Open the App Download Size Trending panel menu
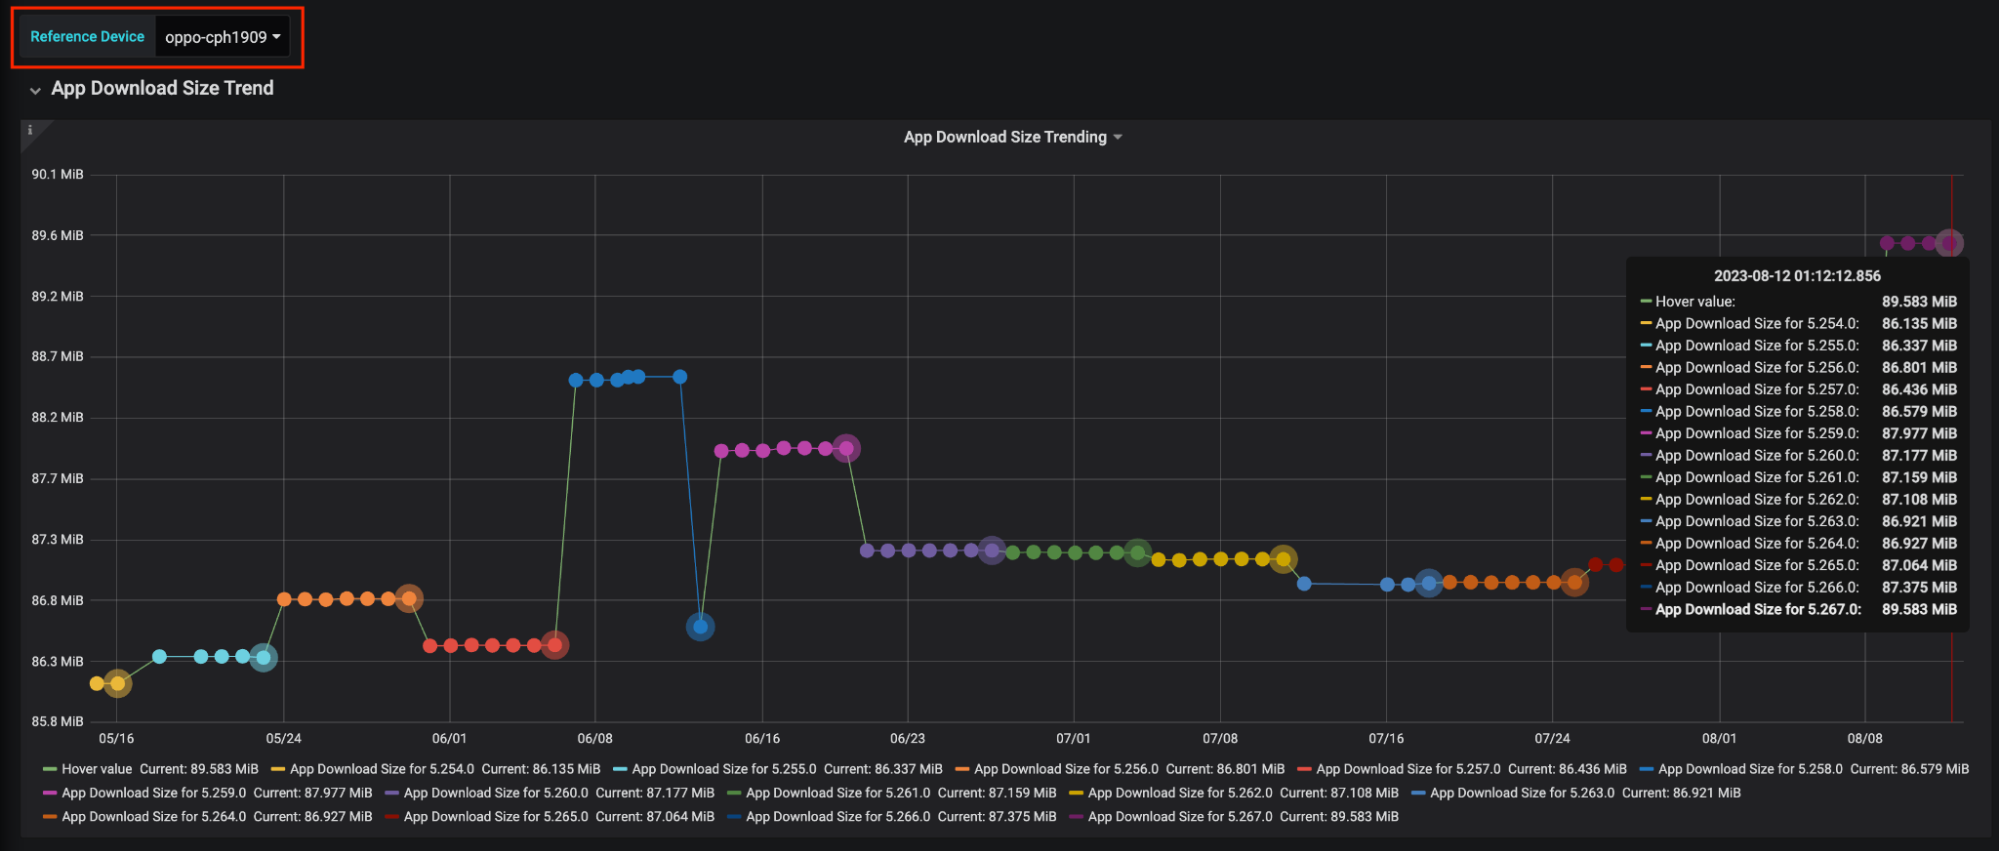 click(1012, 137)
